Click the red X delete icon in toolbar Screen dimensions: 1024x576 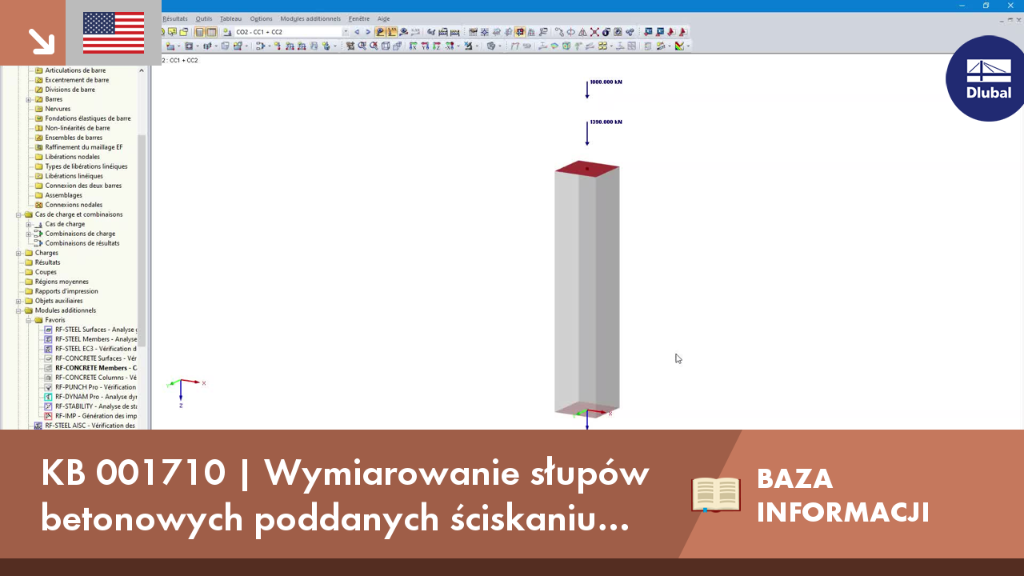pos(594,32)
